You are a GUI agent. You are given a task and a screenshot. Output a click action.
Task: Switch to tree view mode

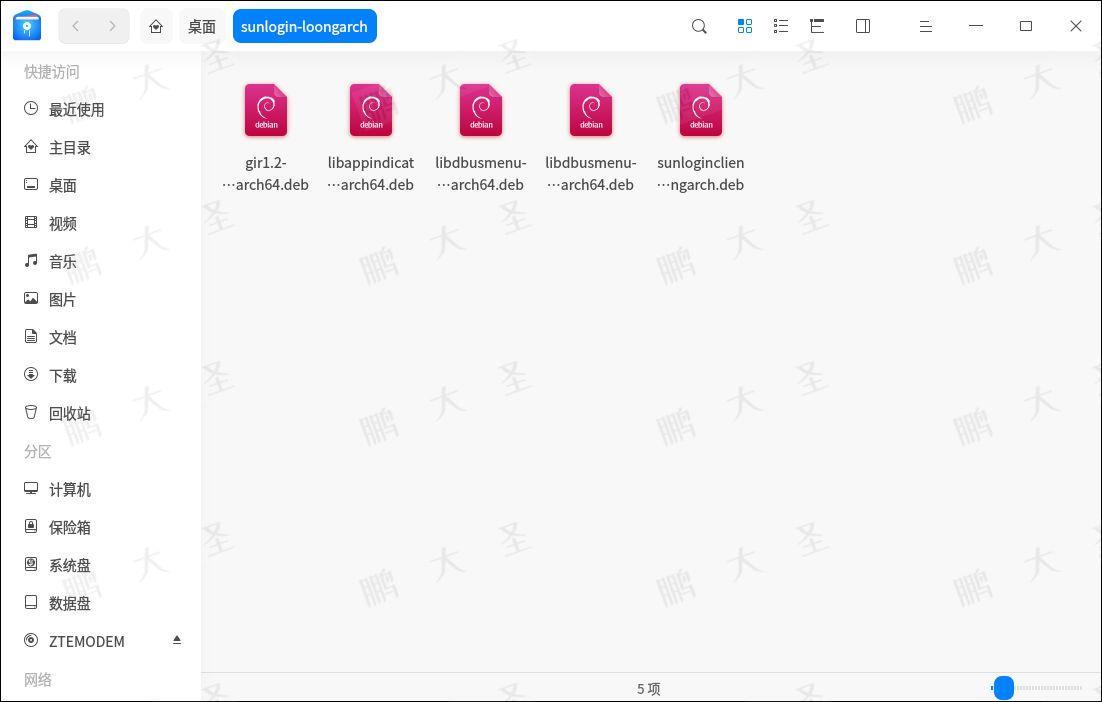coord(816,26)
